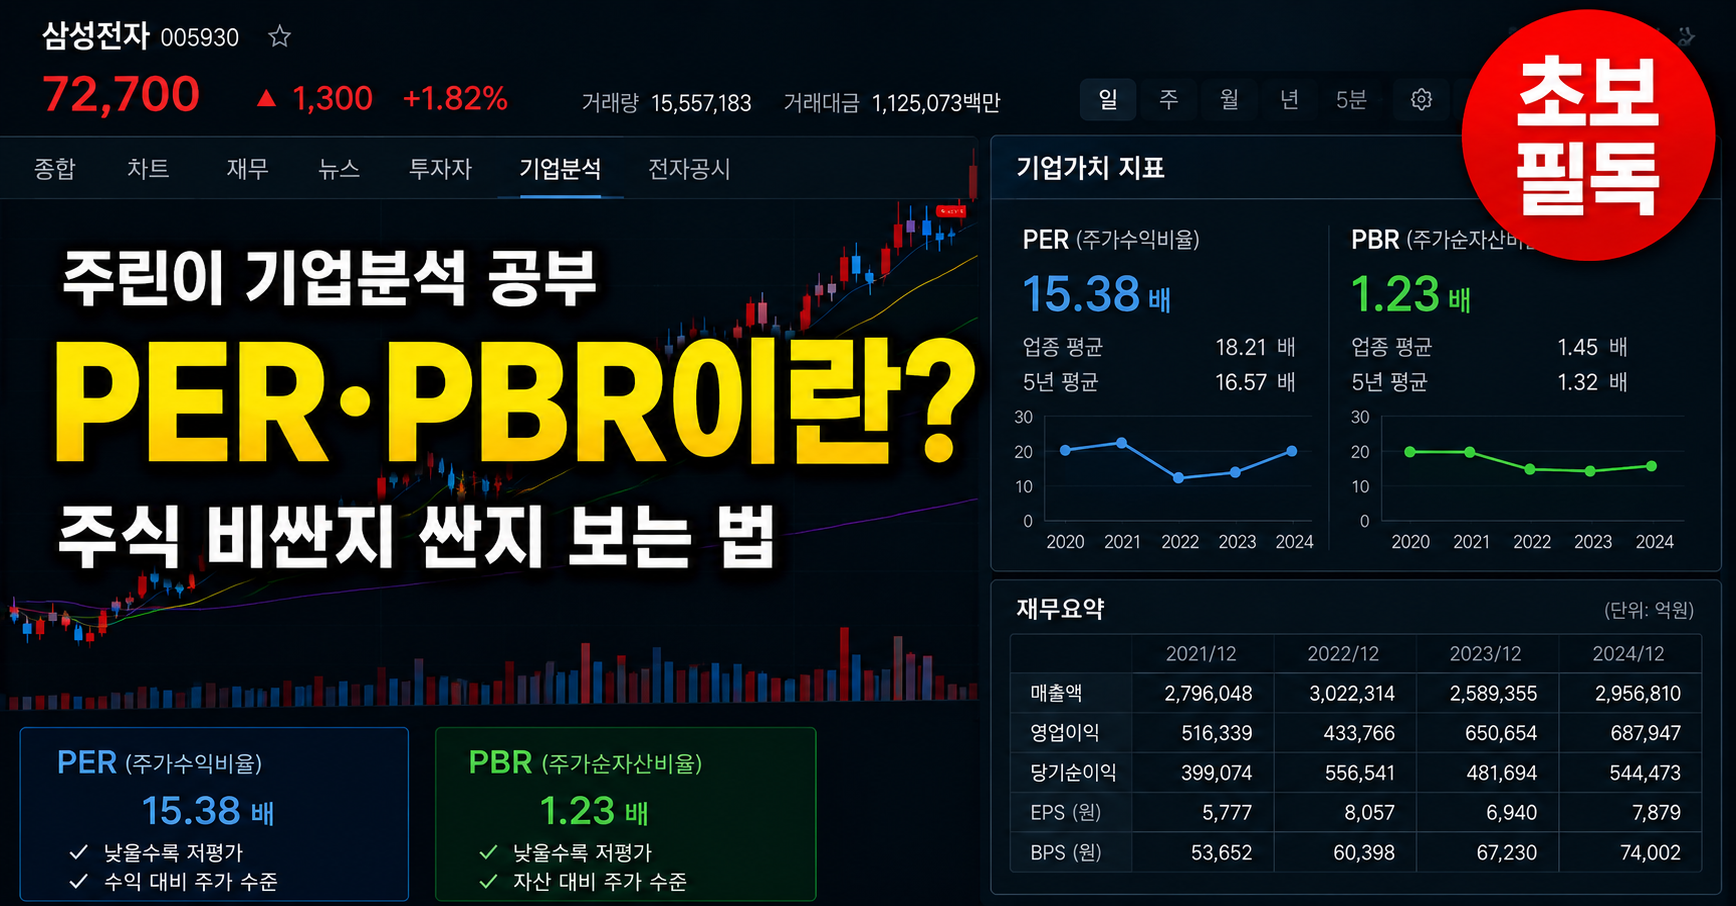This screenshot has height=906, width=1736.
Task: Click the 2021 data point on PER chart
Action: (x=1122, y=442)
